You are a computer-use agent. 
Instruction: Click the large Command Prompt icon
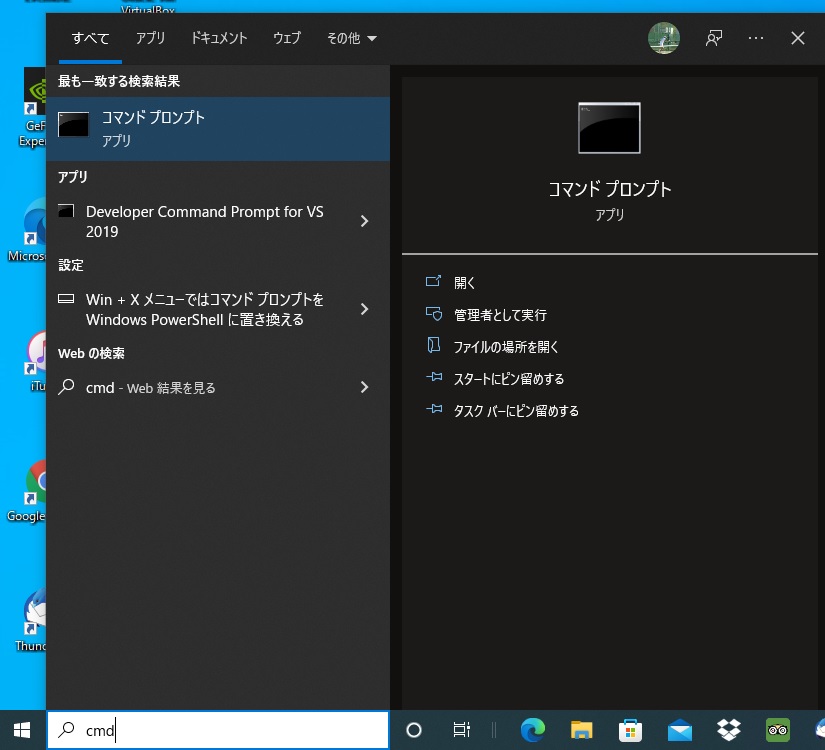click(x=609, y=128)
